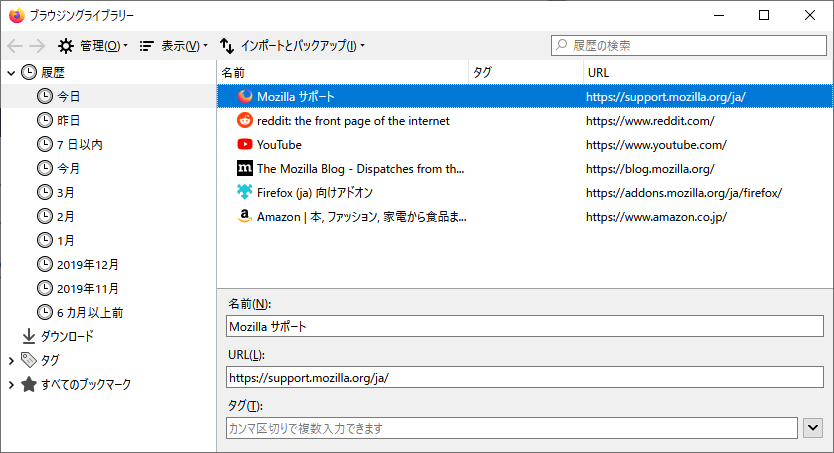Click the clock icon beside 2019年12月
This screenshot has height=453, width=834.
coord(45,264)
